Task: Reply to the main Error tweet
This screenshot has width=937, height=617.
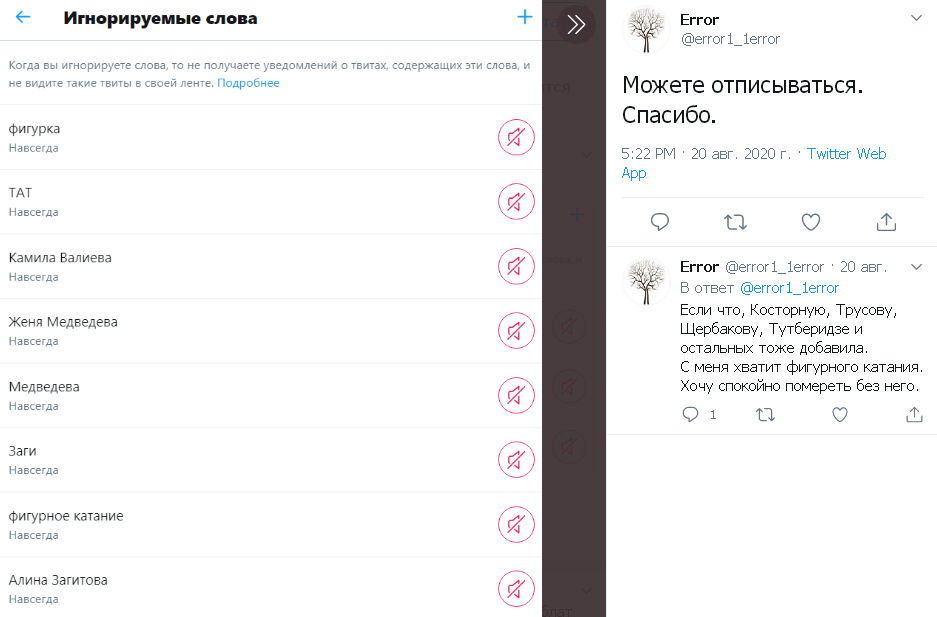Action: [660, 222]
